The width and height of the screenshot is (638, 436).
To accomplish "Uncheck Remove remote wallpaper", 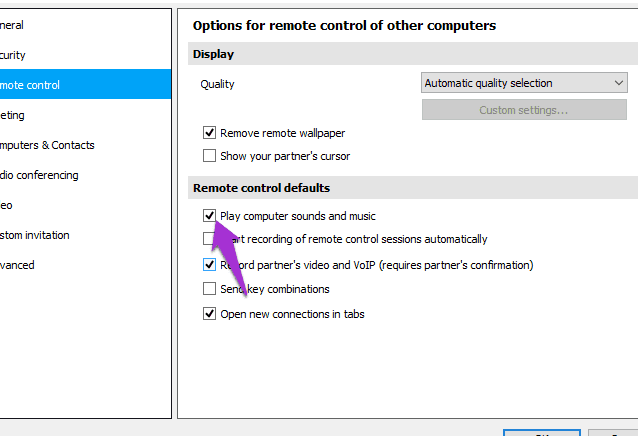I will 210,132.
